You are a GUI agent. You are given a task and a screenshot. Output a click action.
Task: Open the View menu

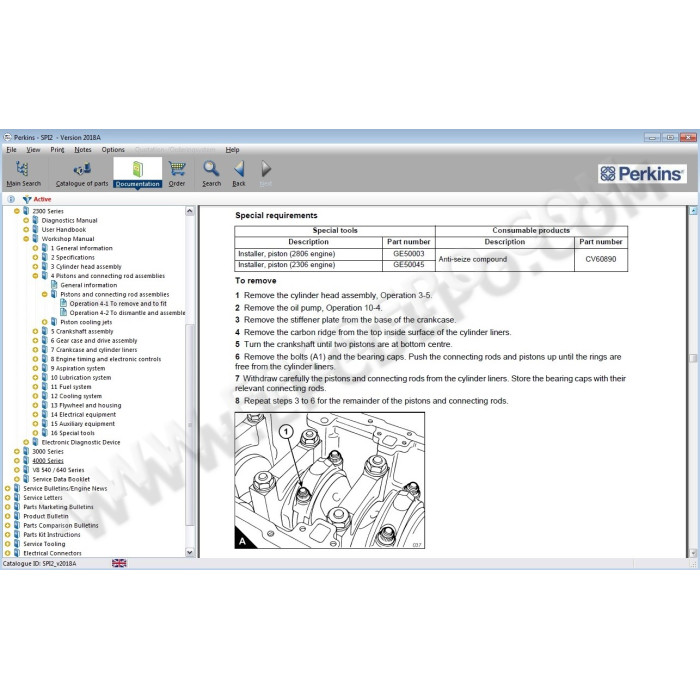[33, 150]
